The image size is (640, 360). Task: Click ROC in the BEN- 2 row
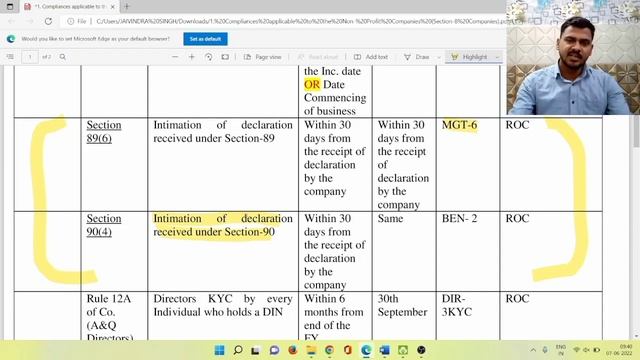point(517,218)
